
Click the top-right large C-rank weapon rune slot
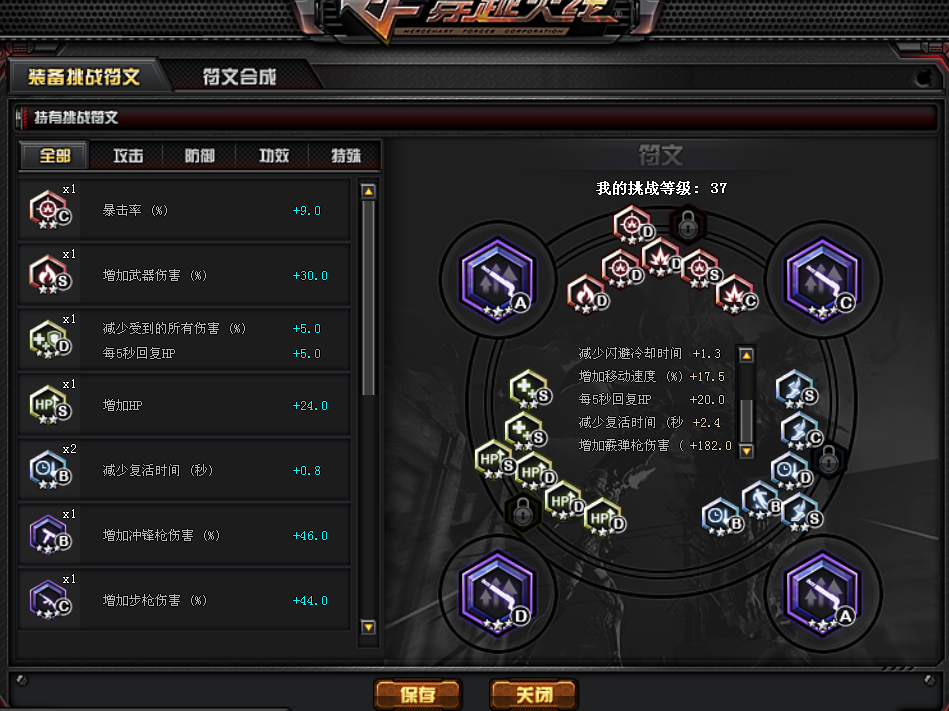(x=822, y=280)
